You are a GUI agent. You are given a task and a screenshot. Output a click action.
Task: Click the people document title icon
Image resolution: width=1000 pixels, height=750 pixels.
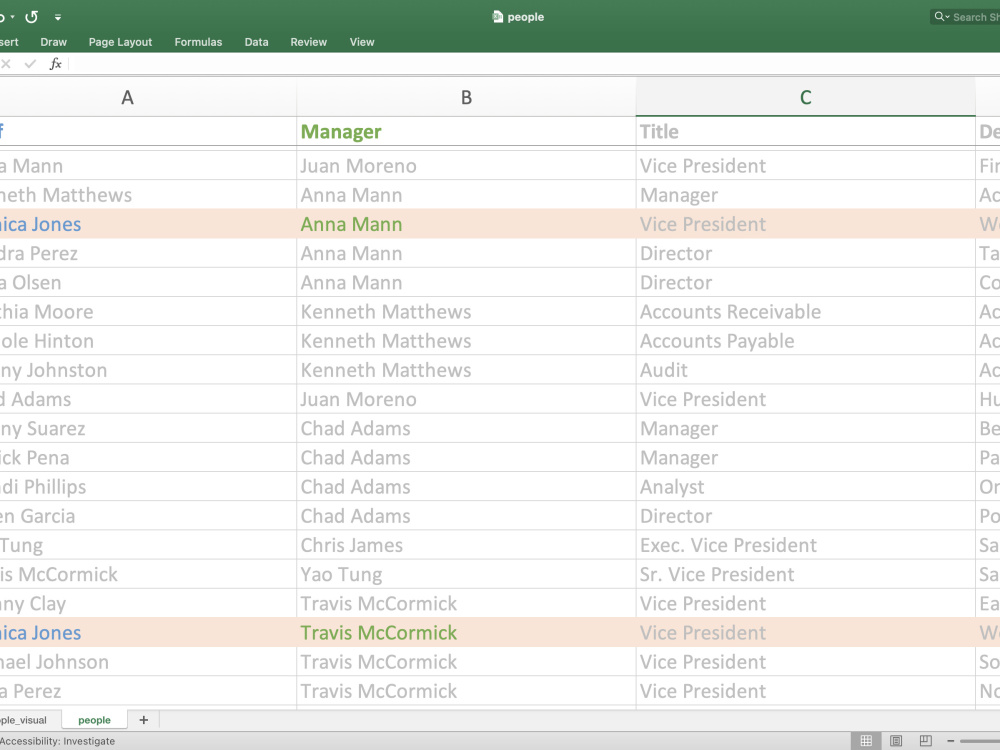pyautogui.click(x=497, y=17)
